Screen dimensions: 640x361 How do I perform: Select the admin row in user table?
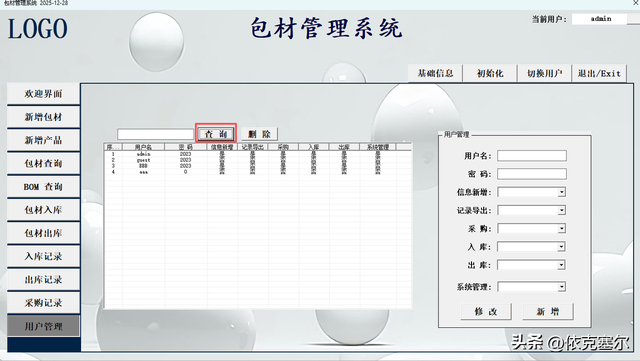[x=258, y=154]
